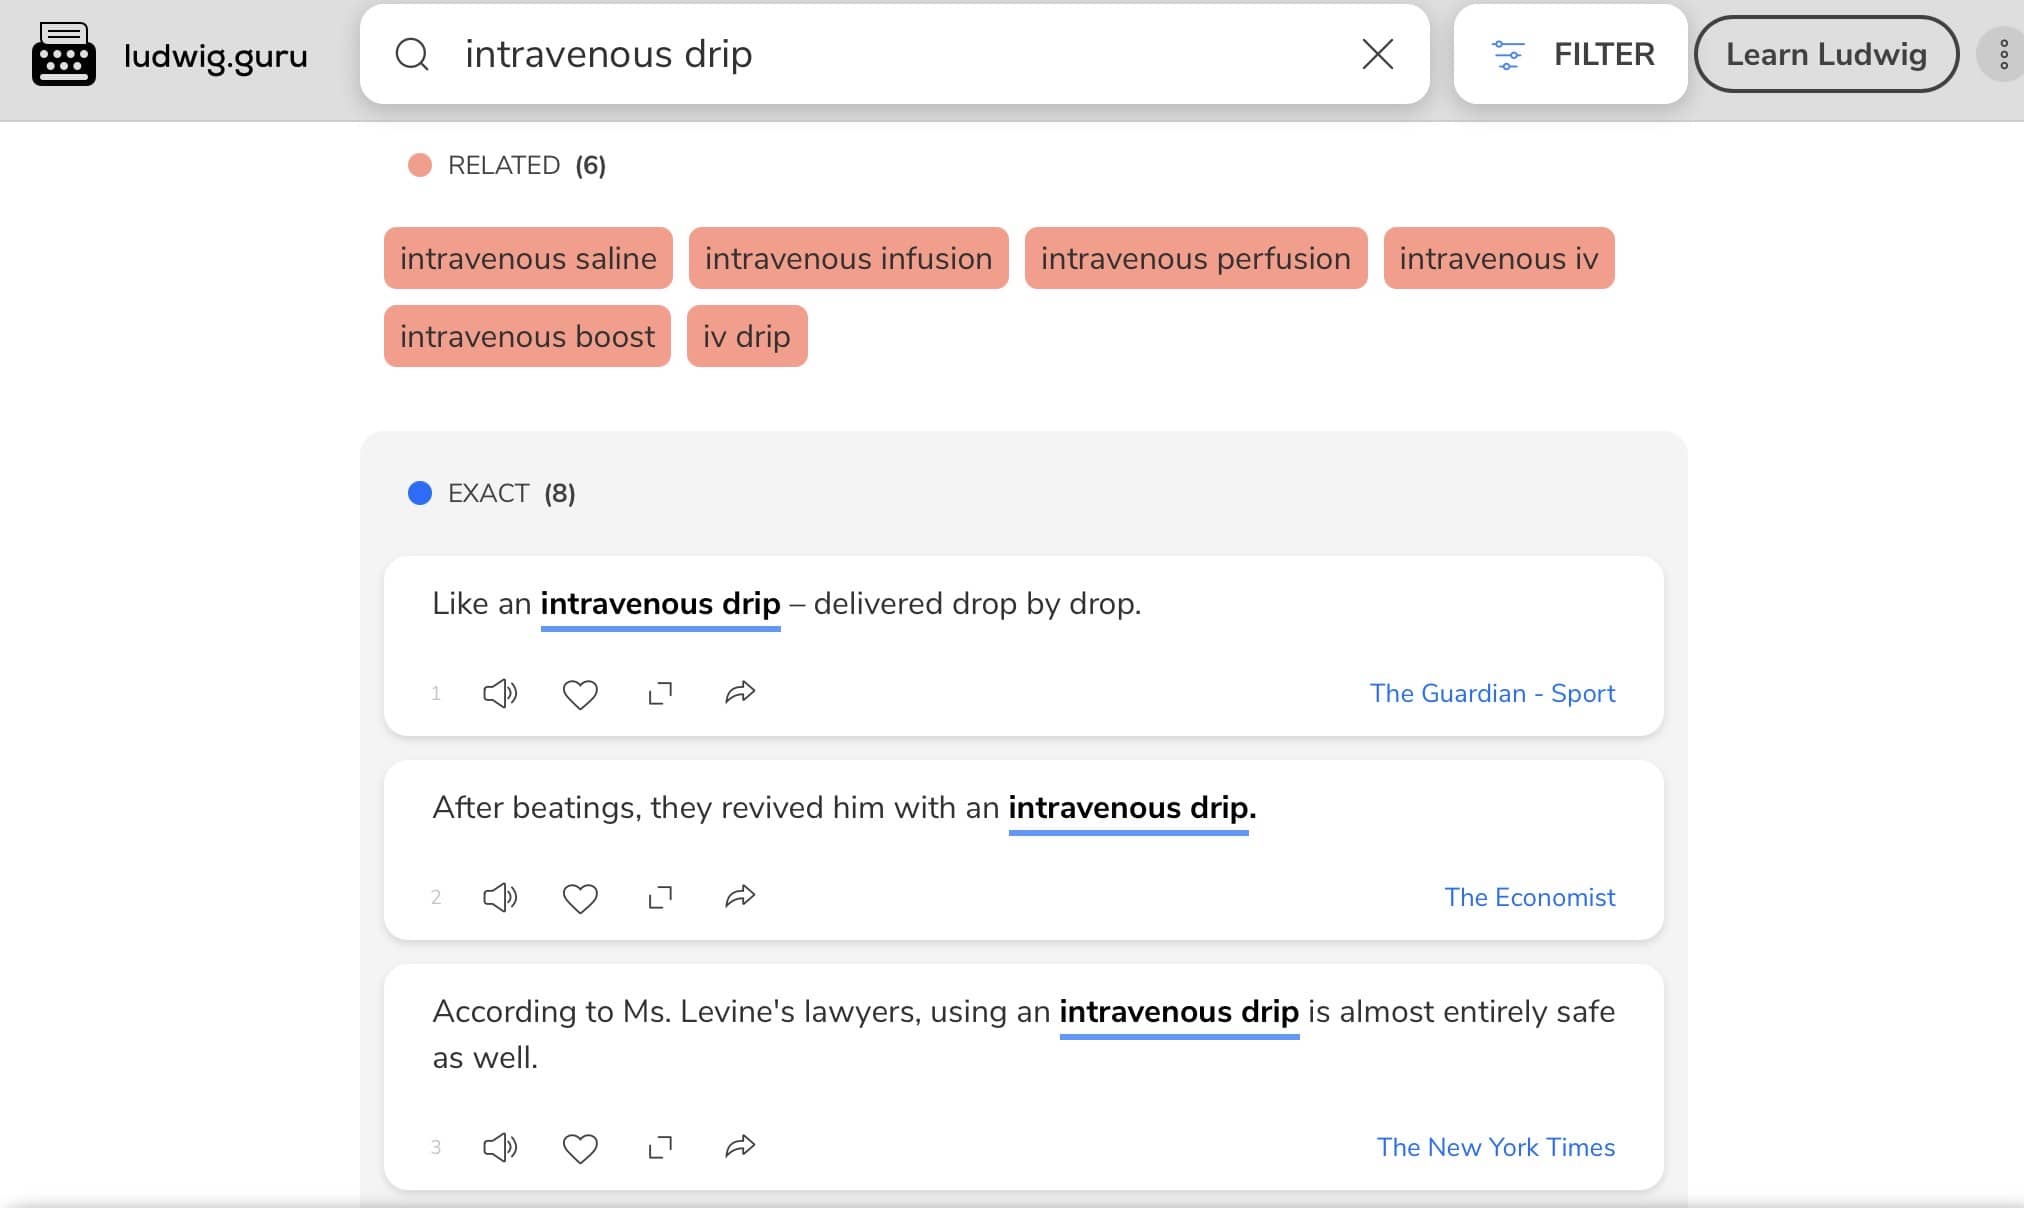This screenshot has height=1208, width=2024.
Task: Like the third sentence with heart
Action: [x=580, y=1148]
